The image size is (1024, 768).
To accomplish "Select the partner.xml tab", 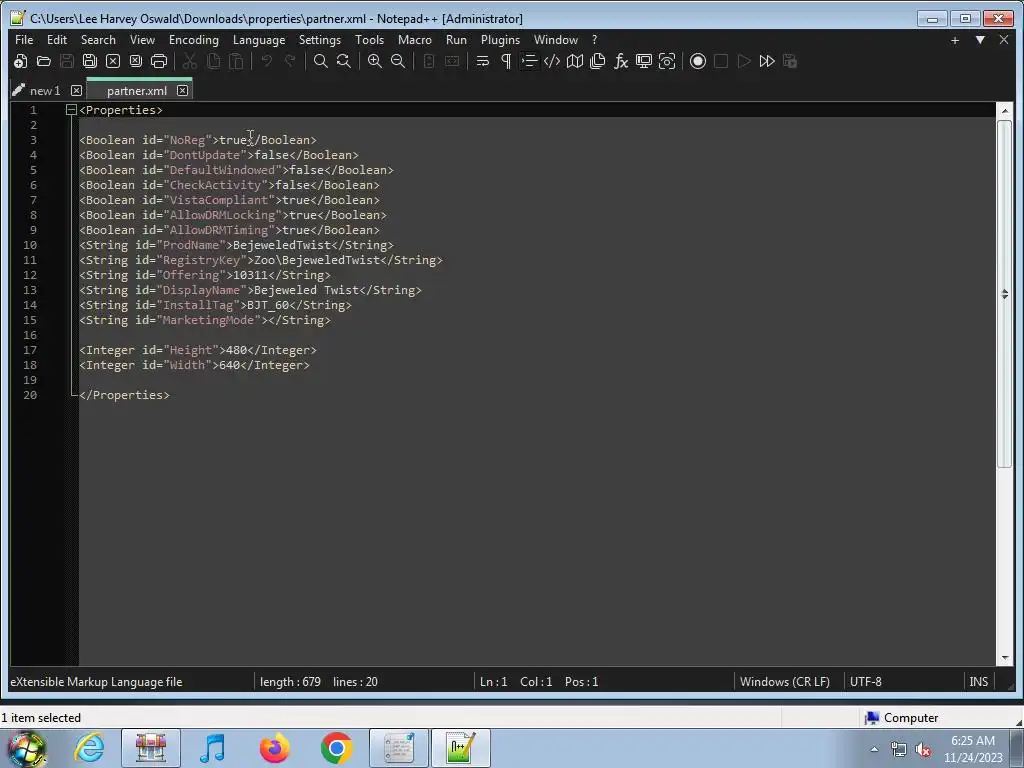I will (x=137, y=91).
